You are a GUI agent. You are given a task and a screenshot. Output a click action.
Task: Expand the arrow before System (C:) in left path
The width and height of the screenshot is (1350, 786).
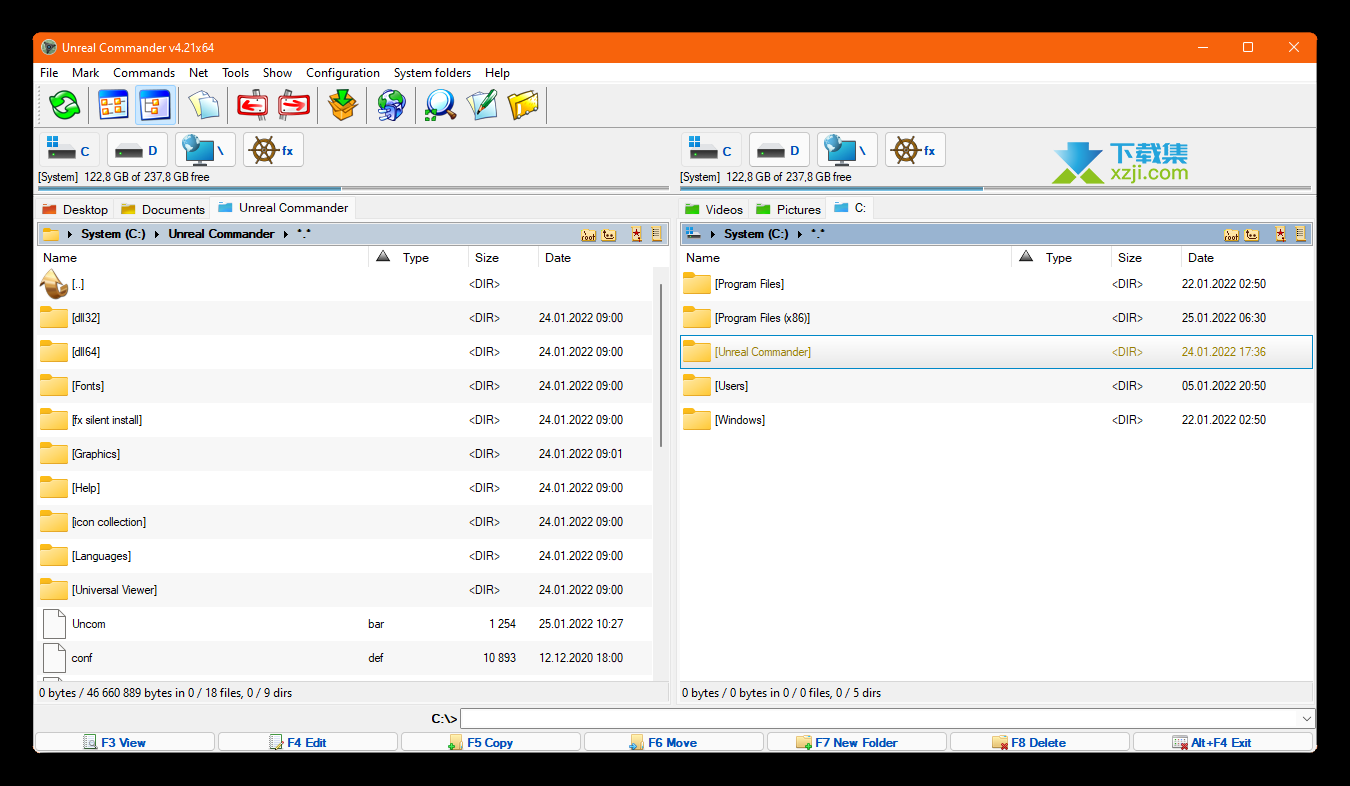[70, 234]
